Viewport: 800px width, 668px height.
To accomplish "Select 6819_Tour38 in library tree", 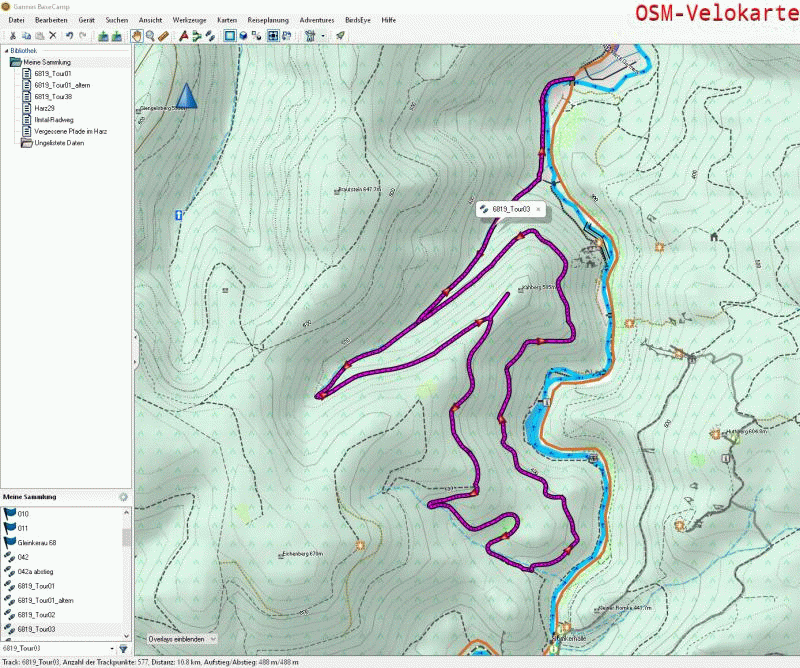I will [53, 96].
